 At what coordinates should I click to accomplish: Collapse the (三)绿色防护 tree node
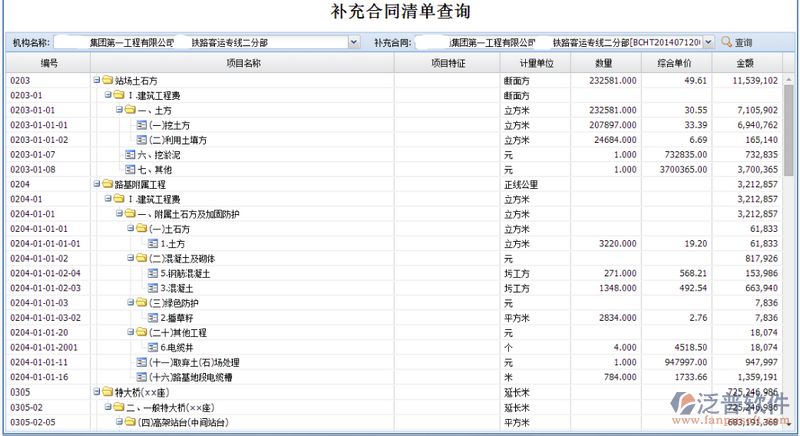tap(129, 303)
